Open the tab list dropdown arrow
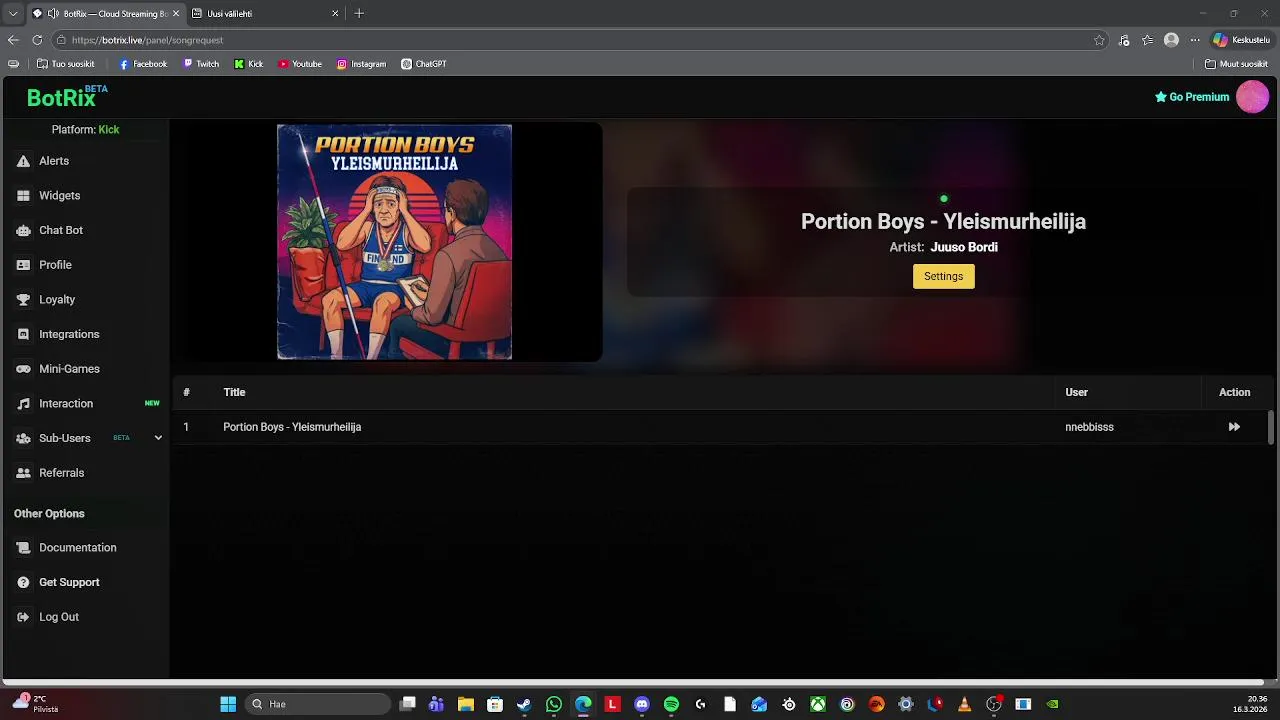The image size is (1280, 720). tap(13, 14)
